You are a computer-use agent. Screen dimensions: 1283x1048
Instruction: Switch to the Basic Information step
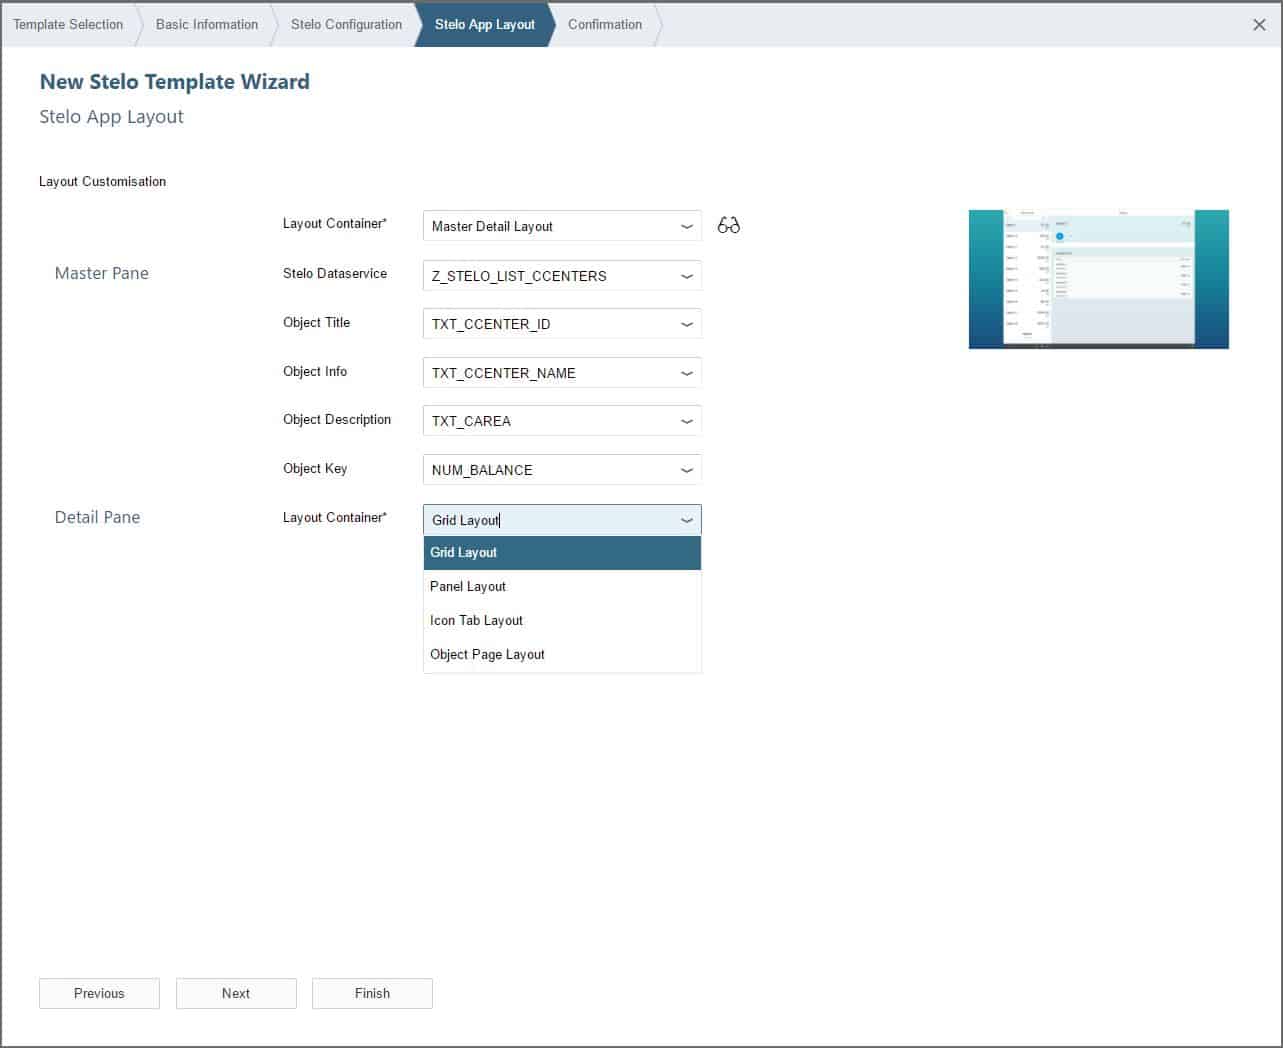point(206,25)
